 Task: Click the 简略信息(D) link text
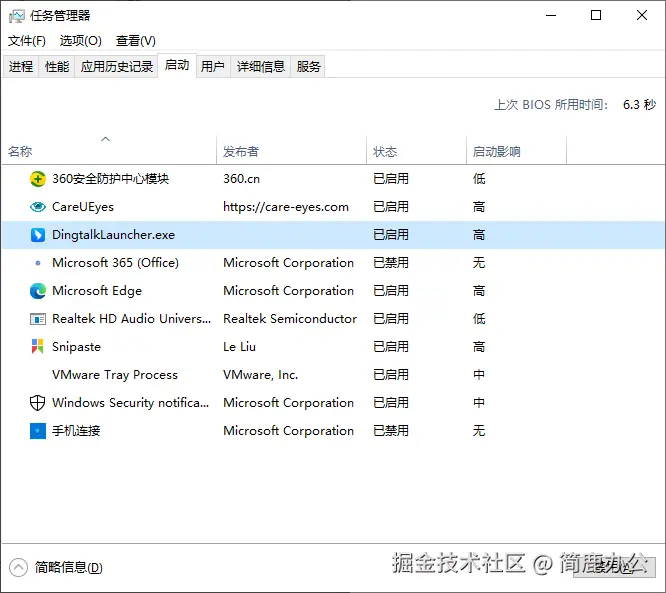coord(69,568)
